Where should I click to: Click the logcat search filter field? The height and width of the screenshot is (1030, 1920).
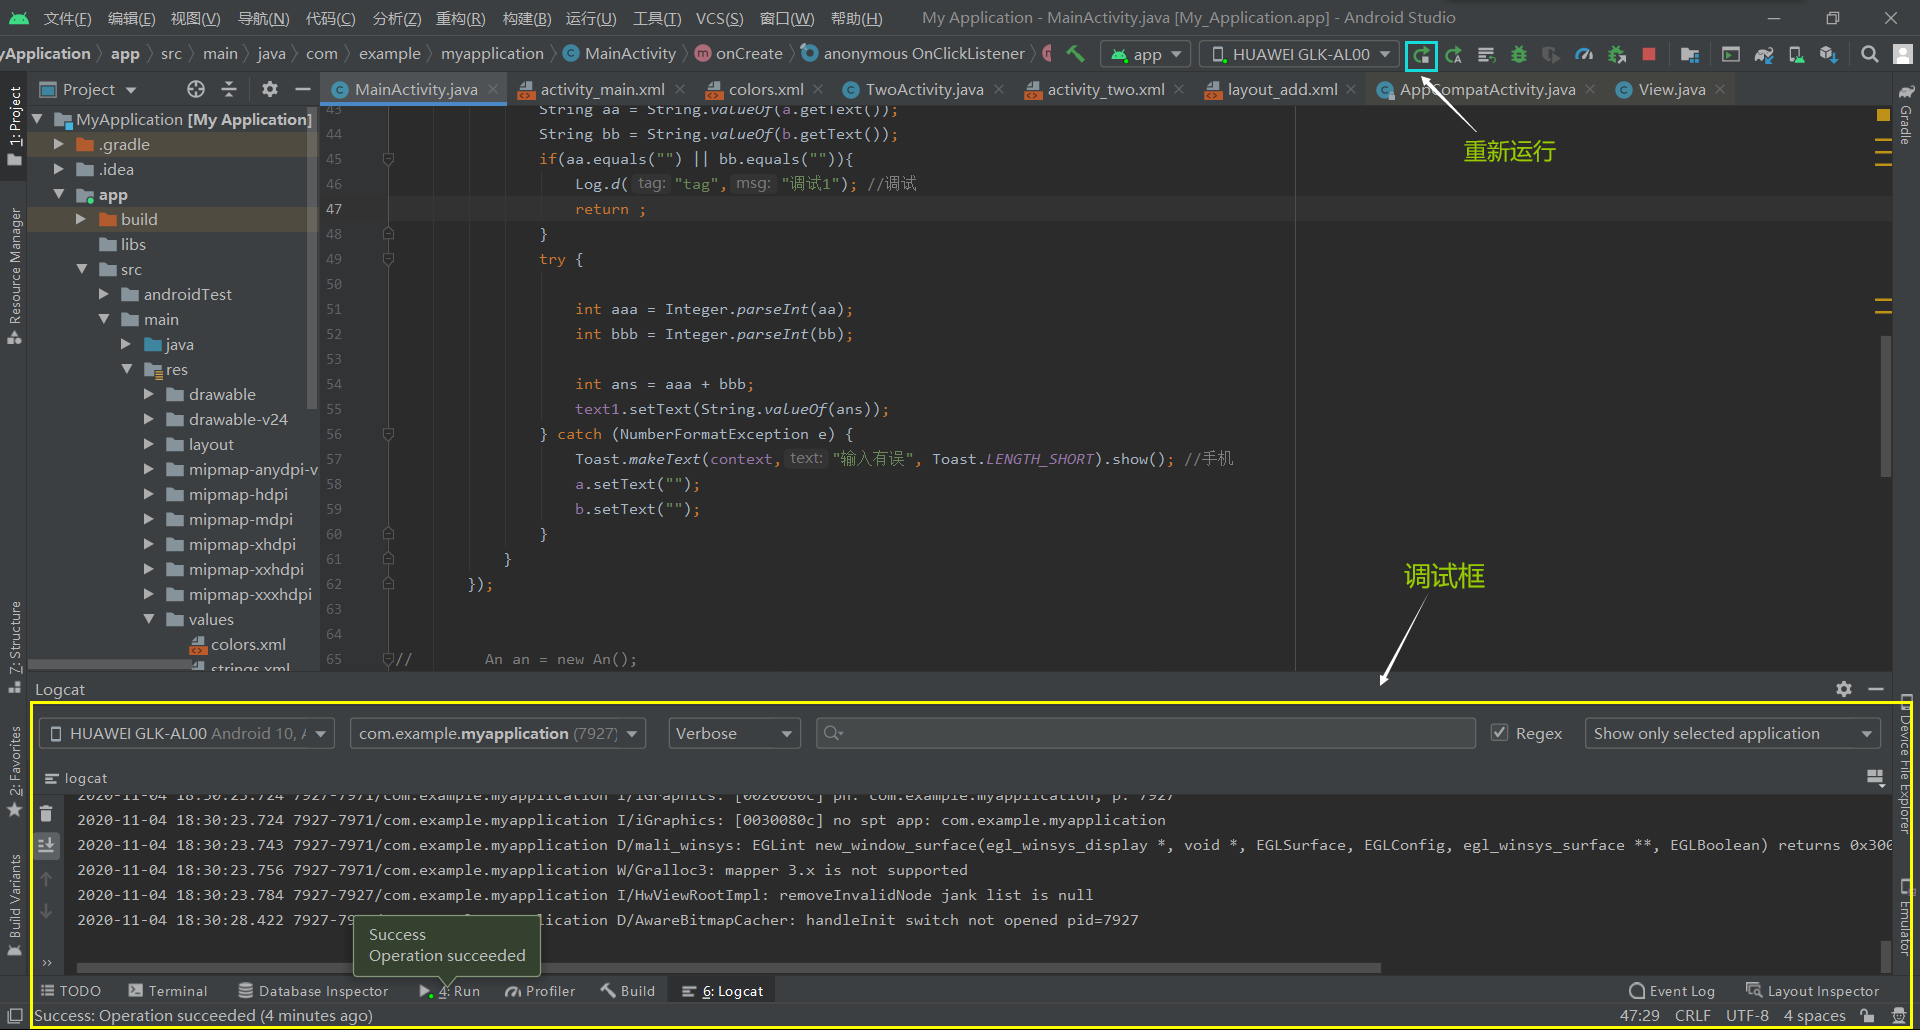click(1146, 733)
